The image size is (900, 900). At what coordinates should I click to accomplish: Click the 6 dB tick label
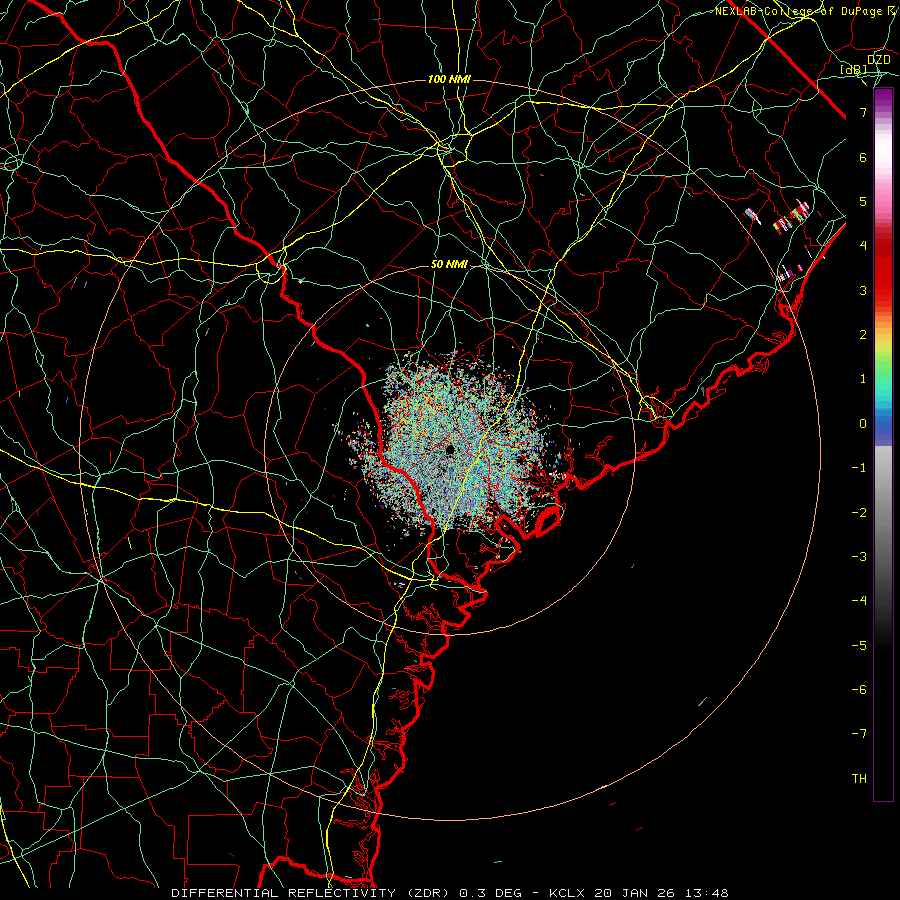pos(863,157)
